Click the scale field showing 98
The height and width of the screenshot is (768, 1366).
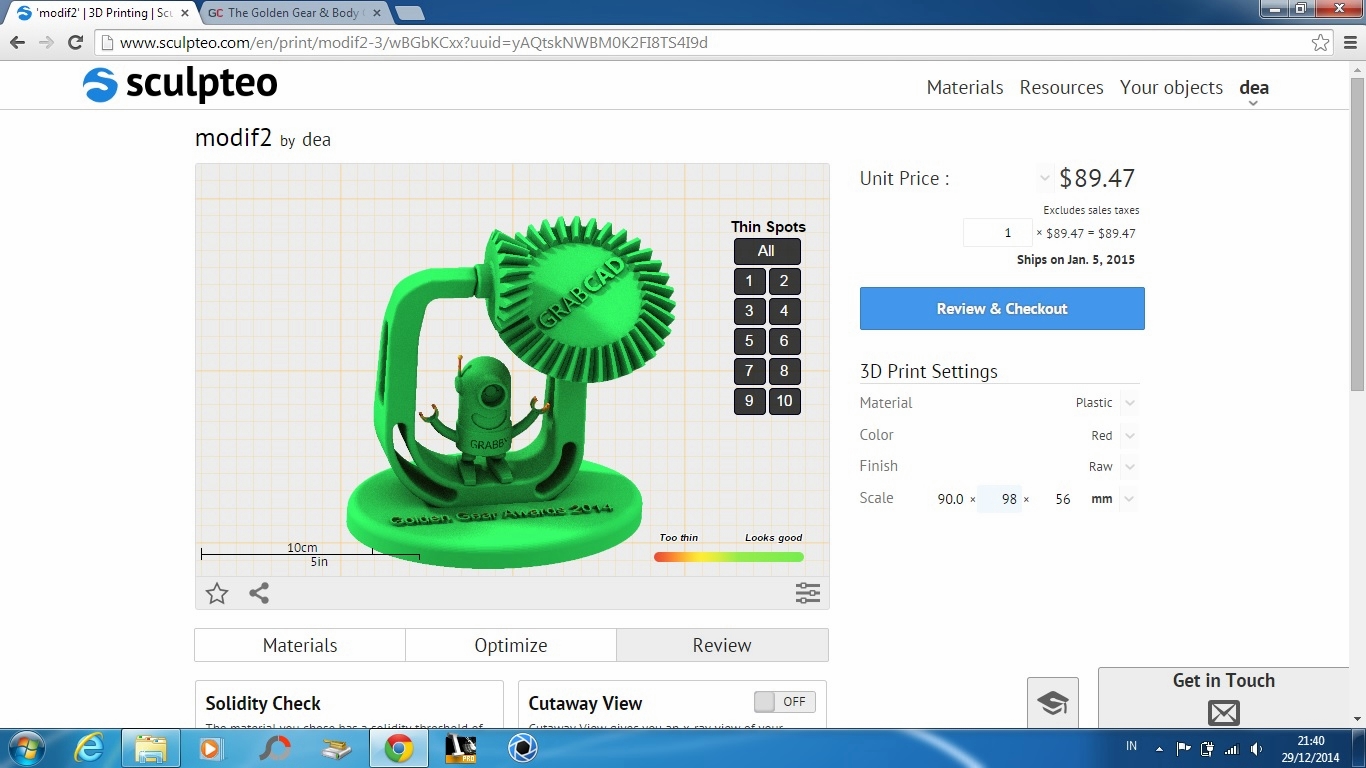click(1000, 499)
